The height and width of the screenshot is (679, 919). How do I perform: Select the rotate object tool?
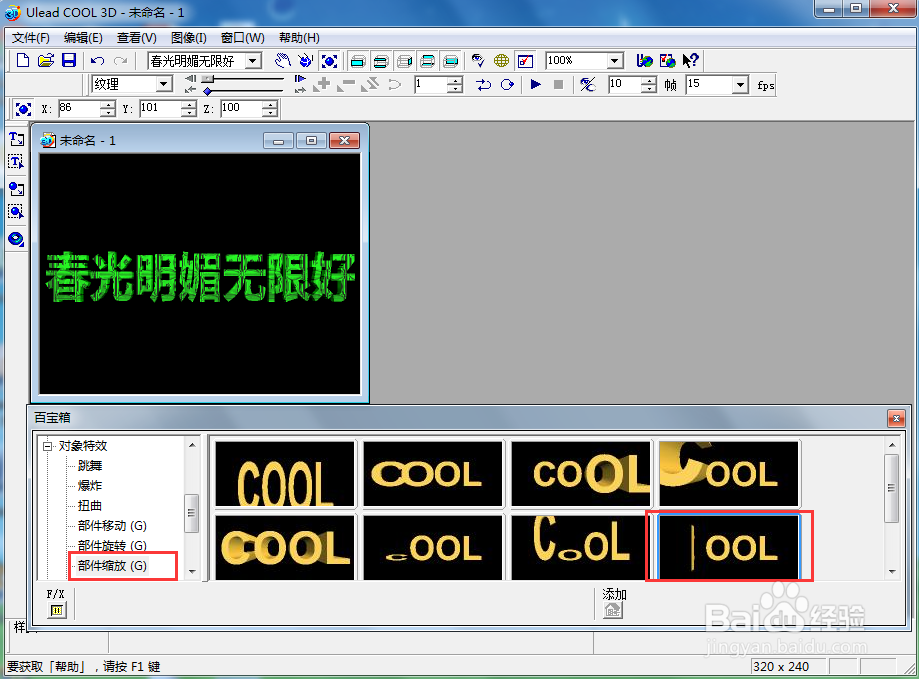[x=305, y=60]
